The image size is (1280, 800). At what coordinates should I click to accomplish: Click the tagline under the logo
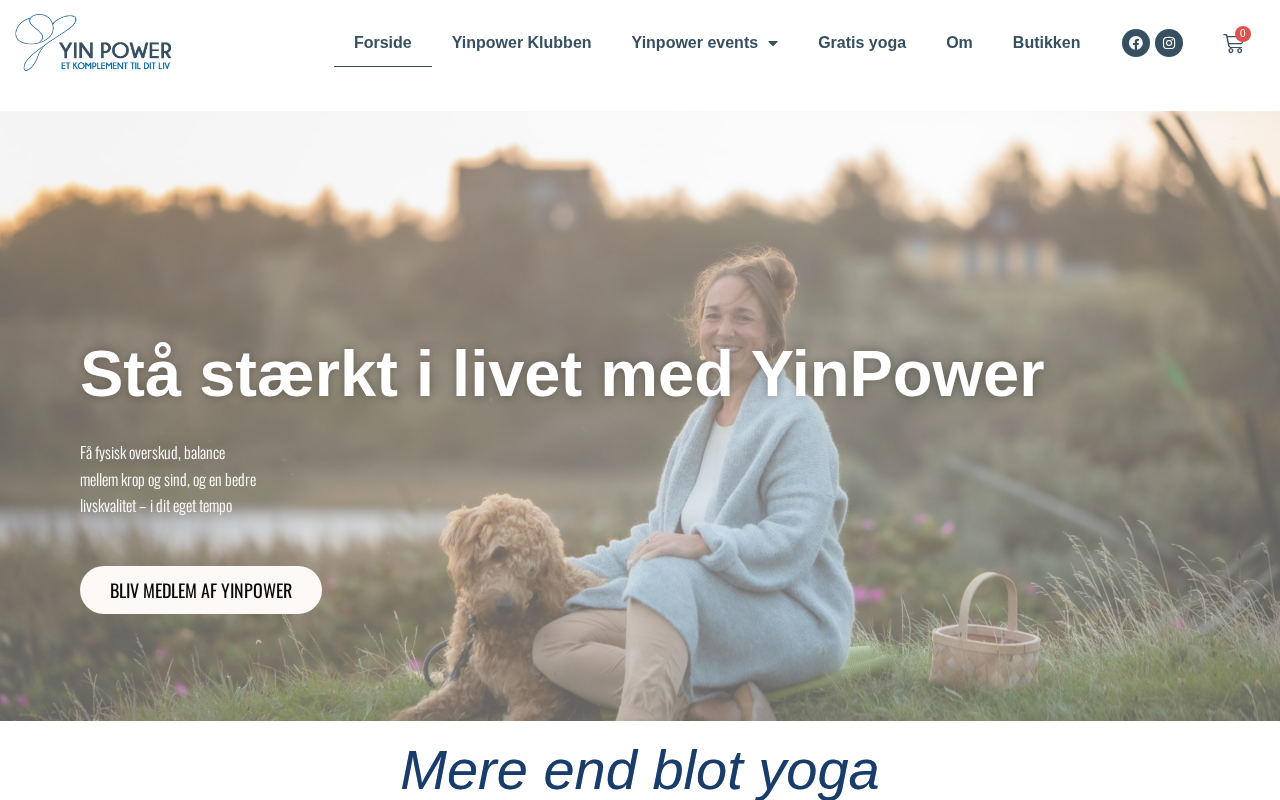pyautogui.click(x=116, y=65)
